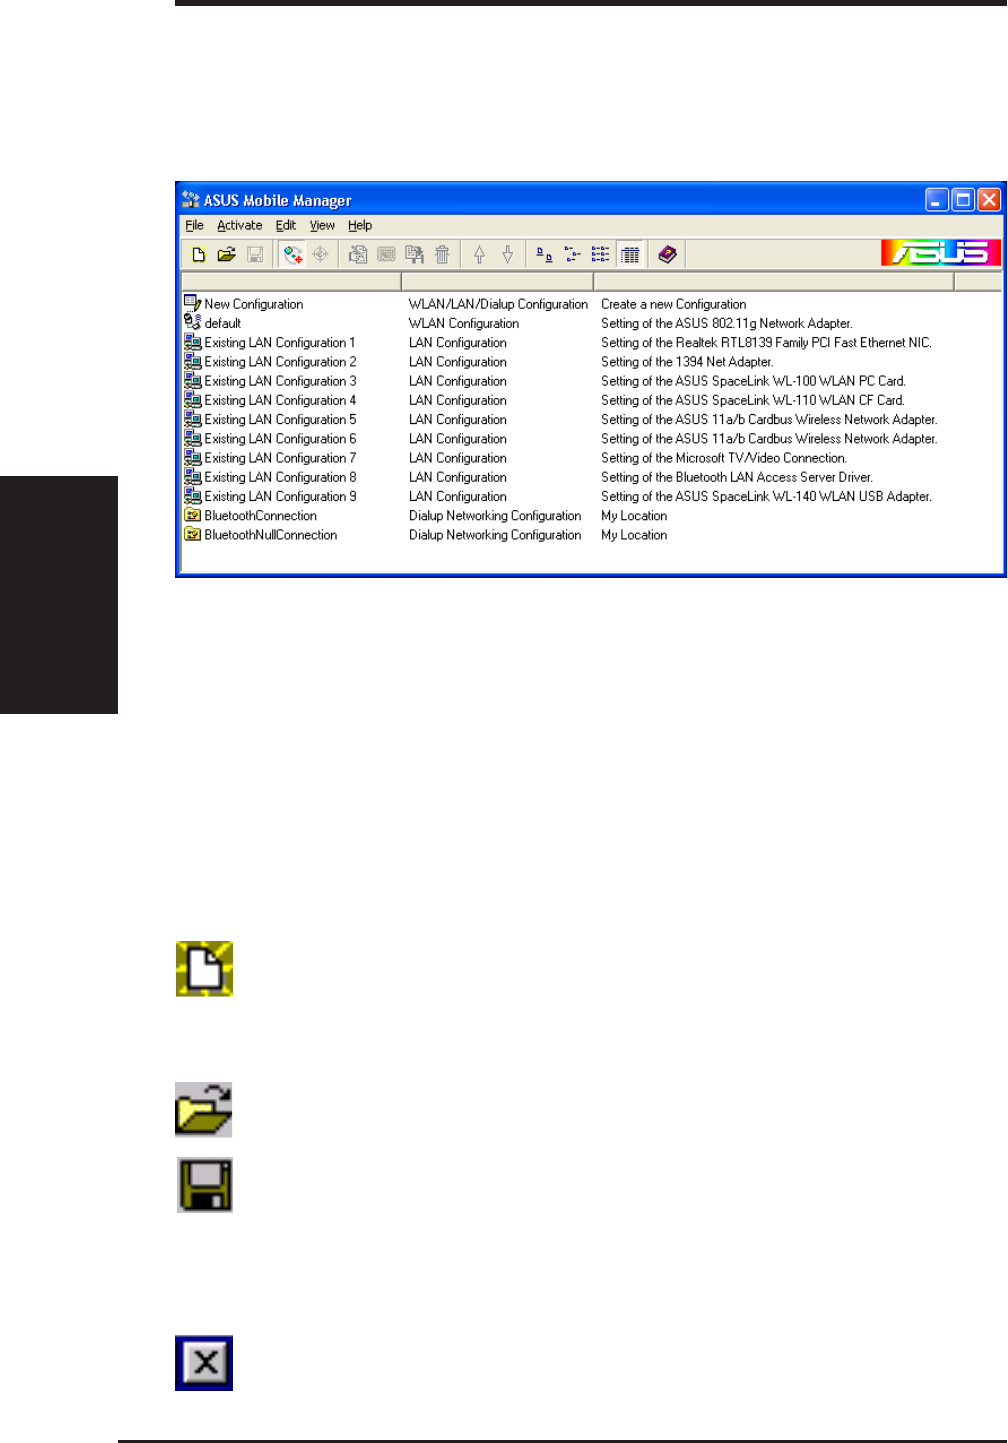
Task: Open the Activate menu
Action: pos(240,226)
